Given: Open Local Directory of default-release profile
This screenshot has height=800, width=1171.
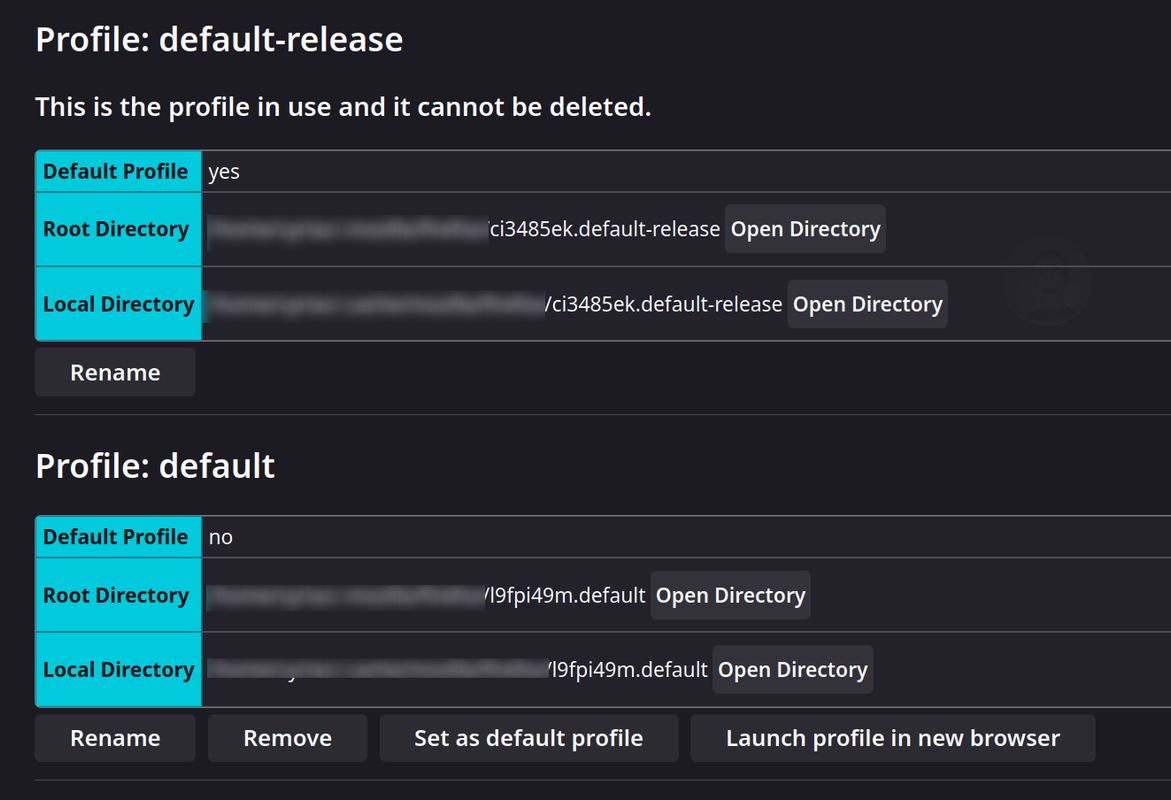Looking at the screenshot, I should (867, 304).
